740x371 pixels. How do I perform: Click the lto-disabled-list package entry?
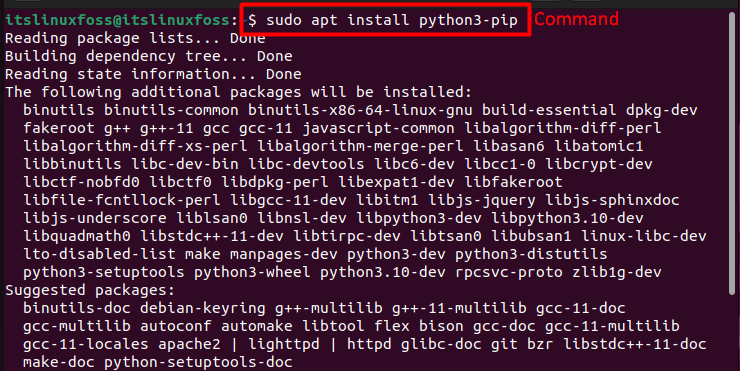[x=99, y=254]
